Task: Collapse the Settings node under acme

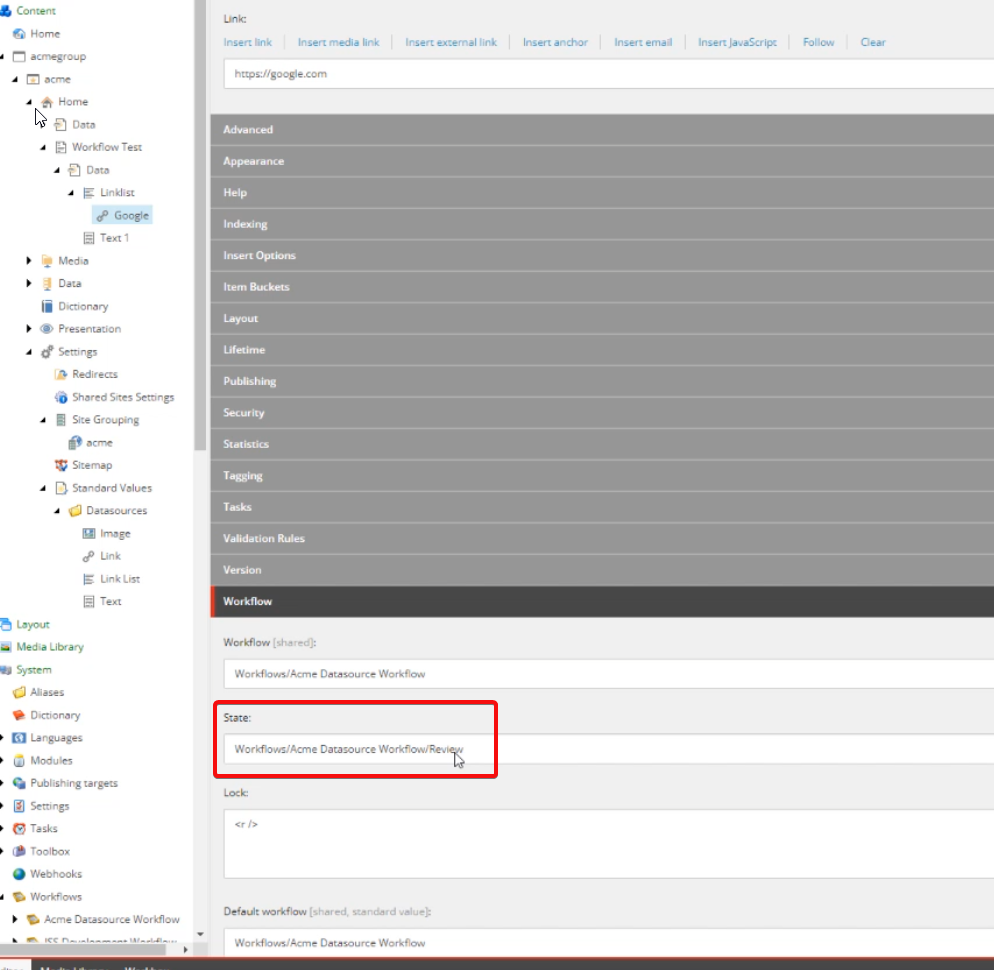Action: (29, 352)
